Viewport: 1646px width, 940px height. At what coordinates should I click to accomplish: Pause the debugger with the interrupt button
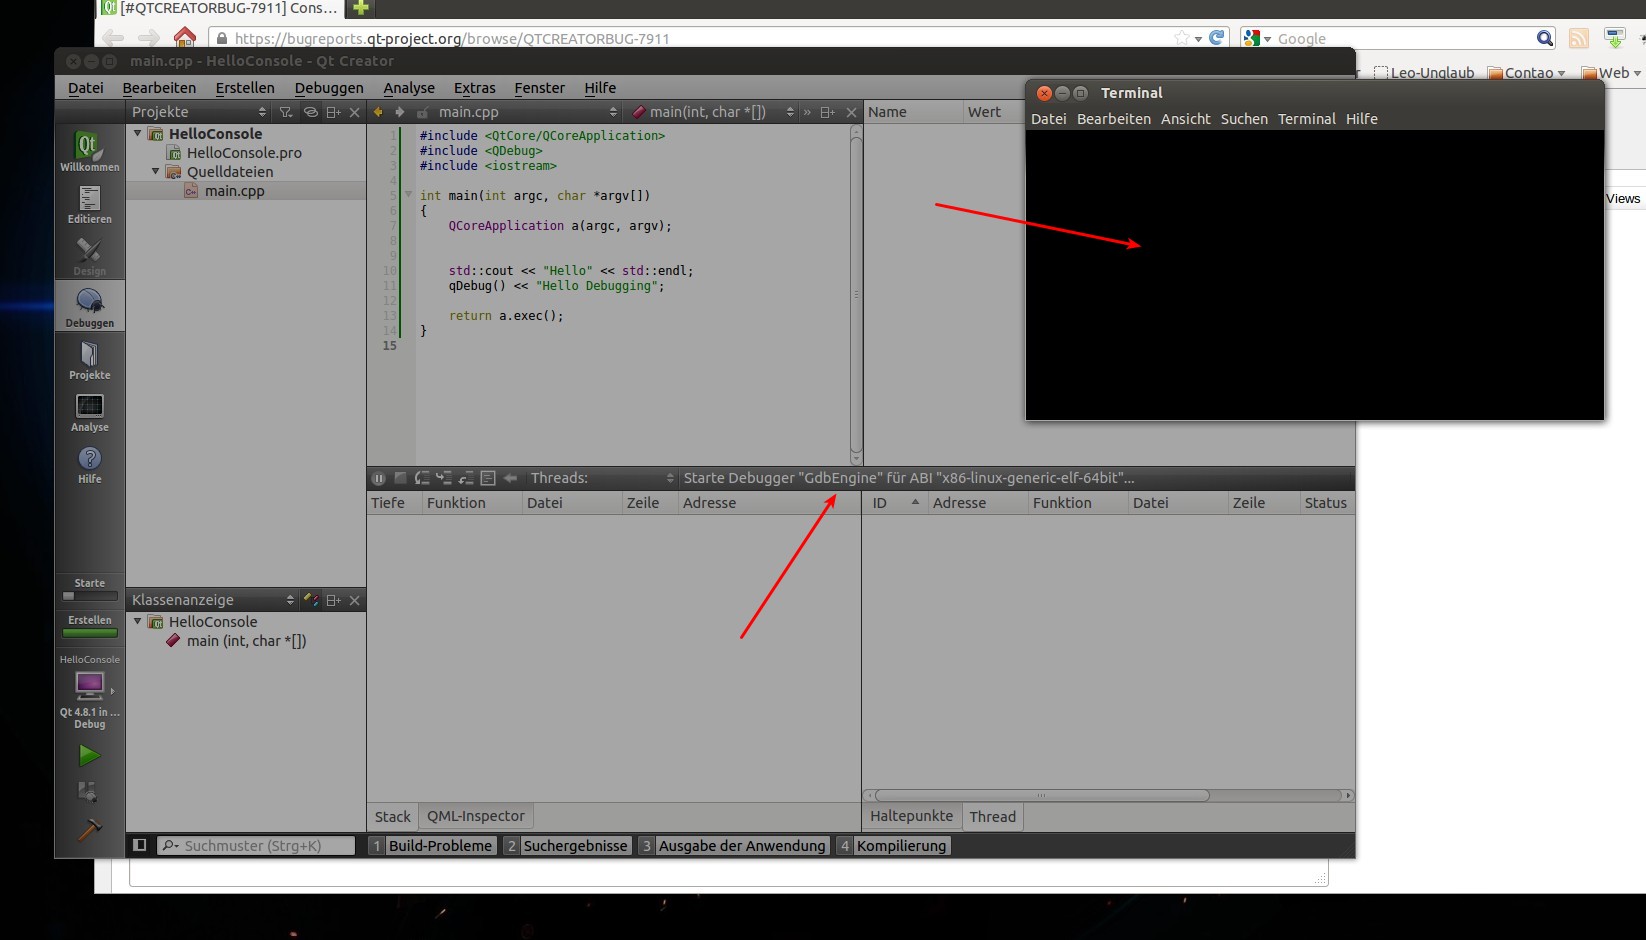[379, 478]
